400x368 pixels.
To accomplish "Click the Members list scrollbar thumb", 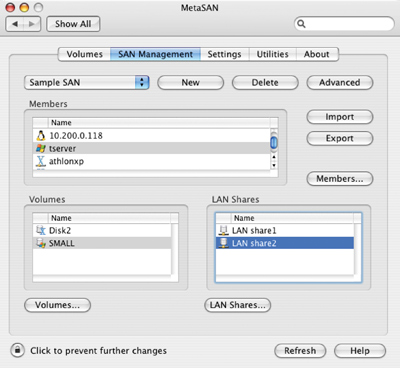I will coord(274,142).
